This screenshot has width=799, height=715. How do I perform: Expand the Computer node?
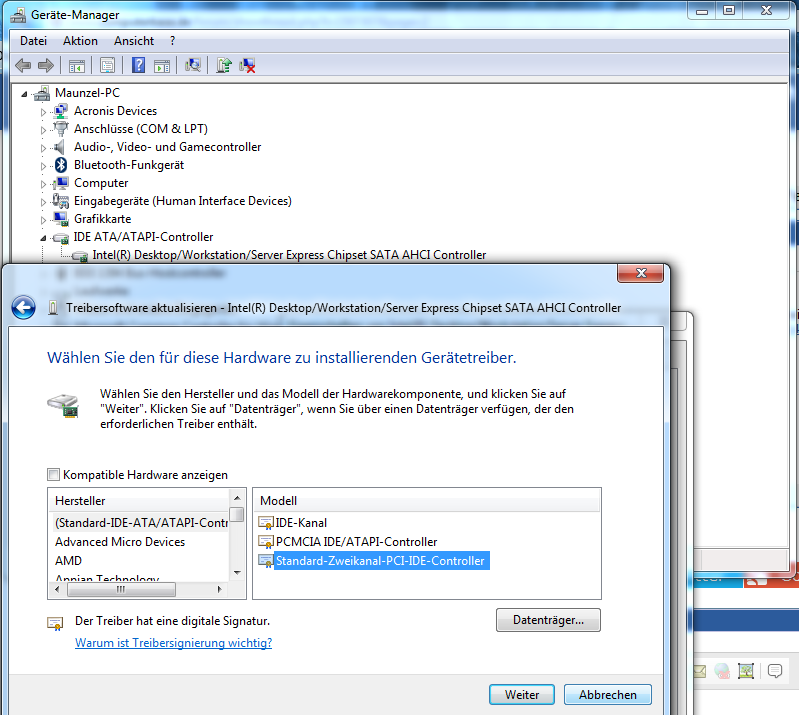coord(43,184)
